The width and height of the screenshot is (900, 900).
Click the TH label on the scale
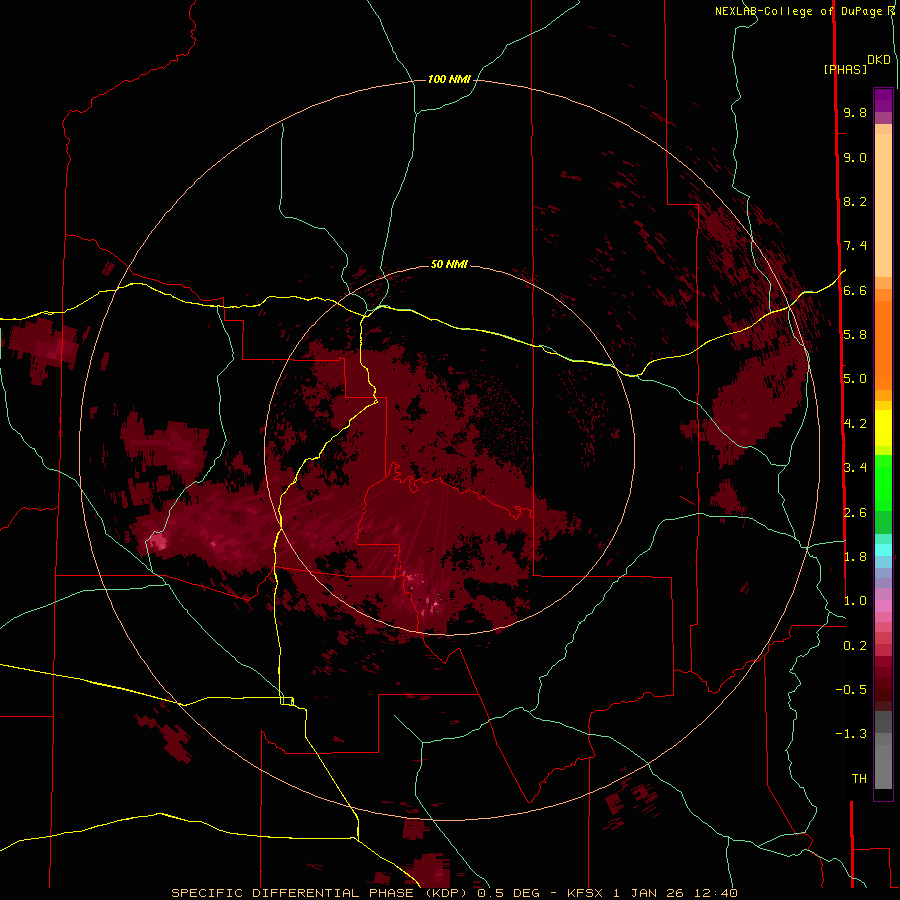859,778
